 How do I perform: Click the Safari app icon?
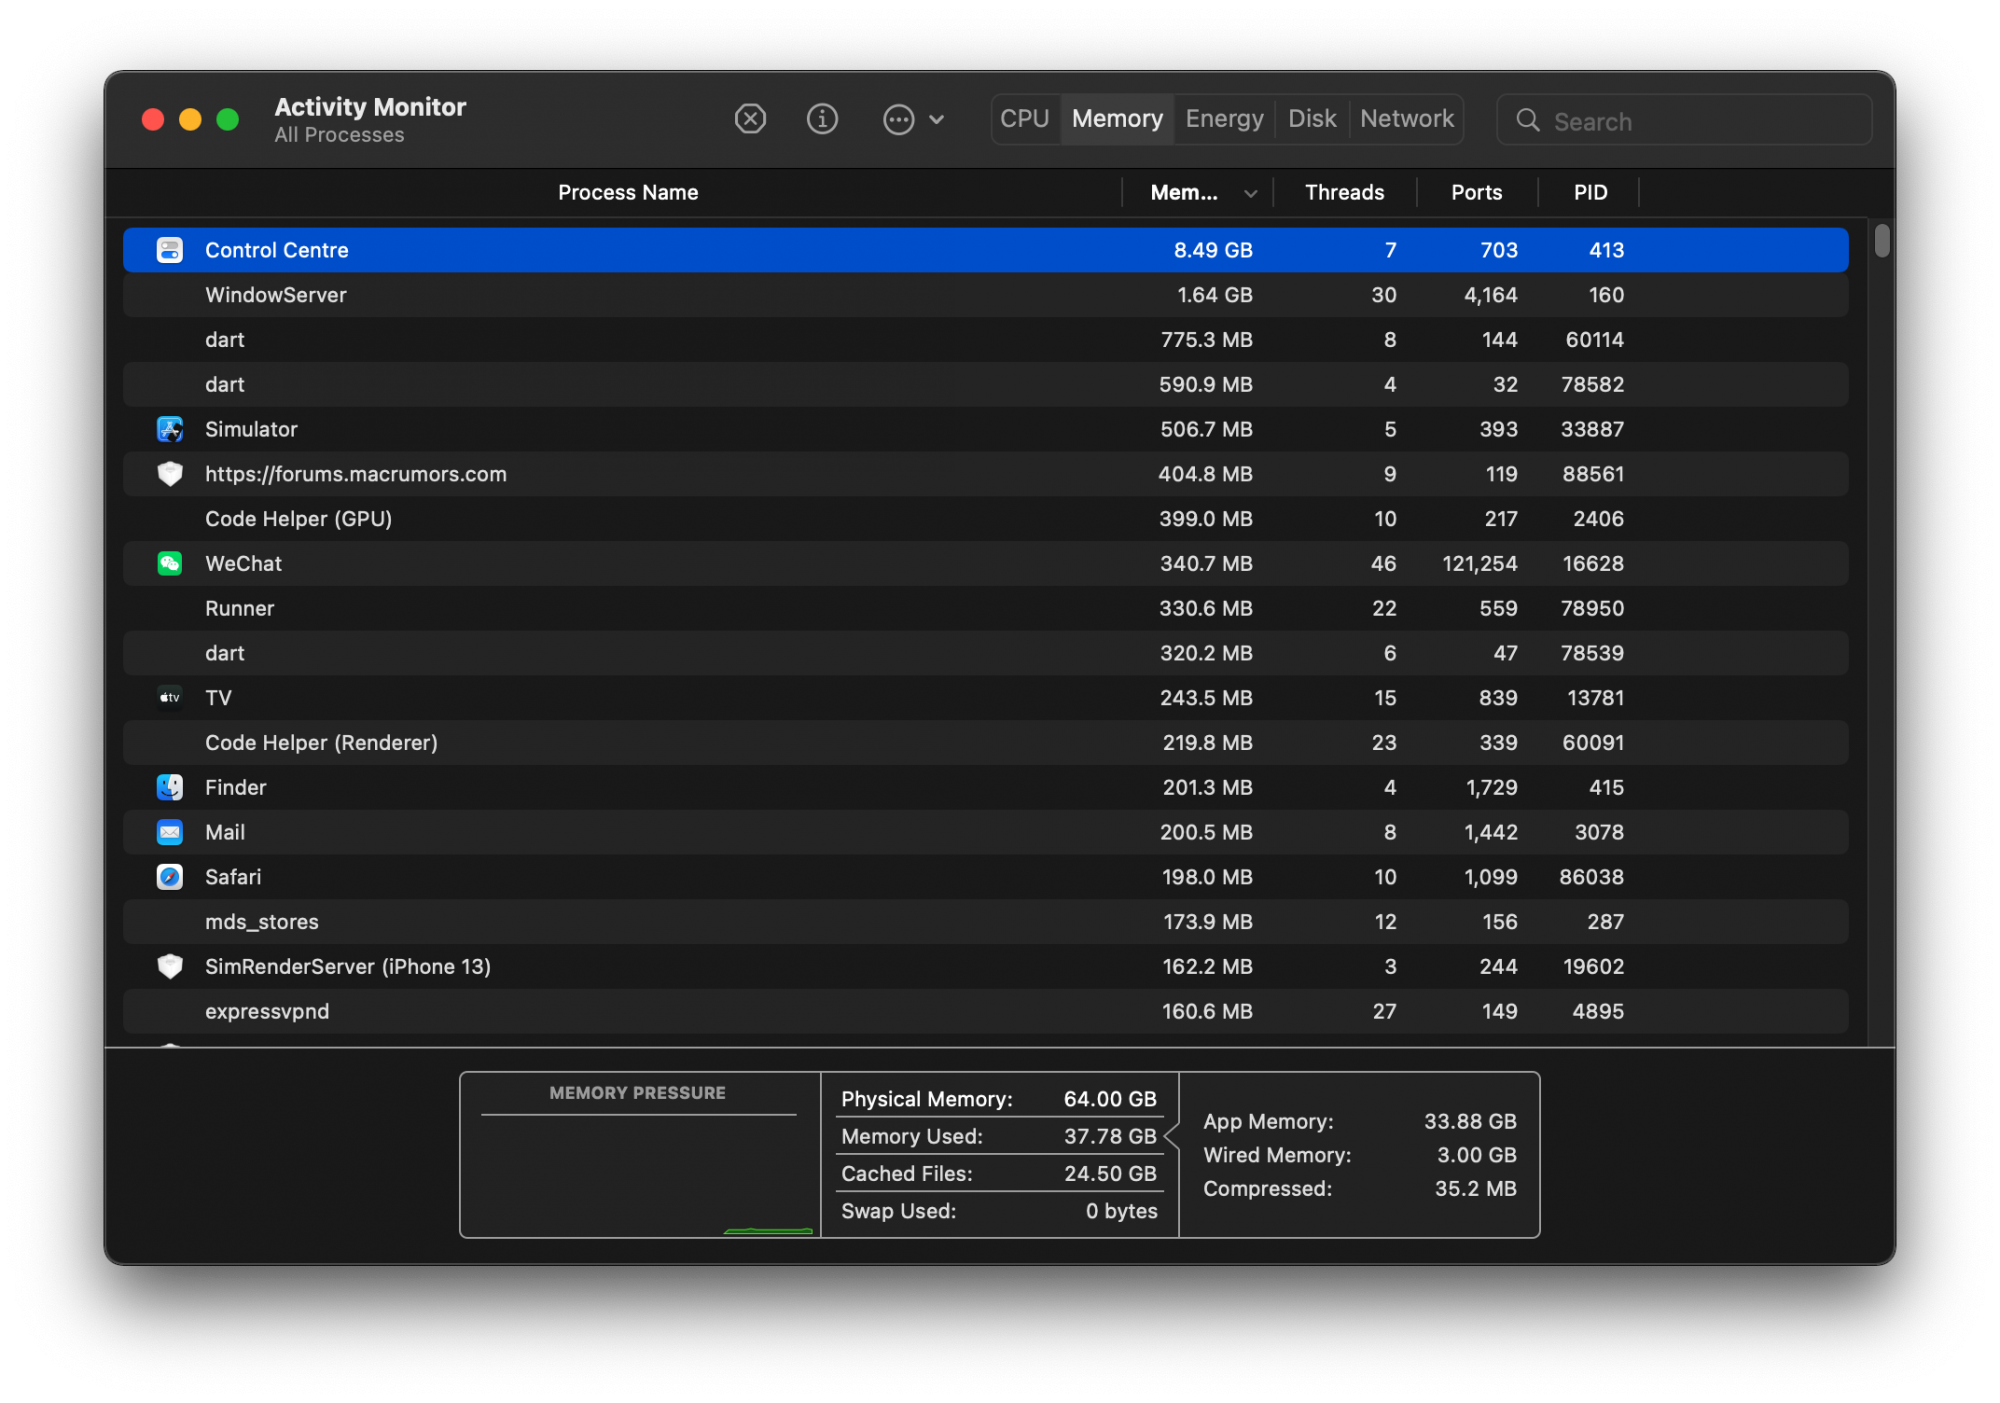(170, 877)
